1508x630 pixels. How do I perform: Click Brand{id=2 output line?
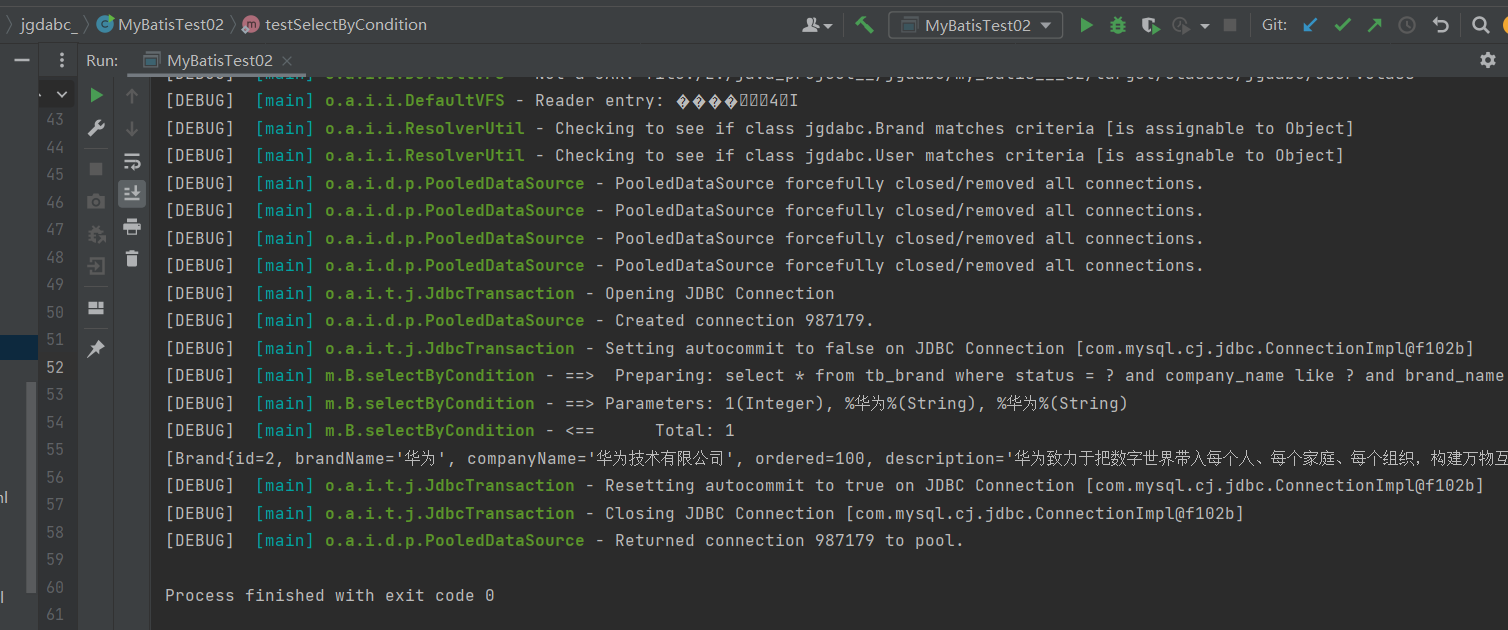pos(836,458)
